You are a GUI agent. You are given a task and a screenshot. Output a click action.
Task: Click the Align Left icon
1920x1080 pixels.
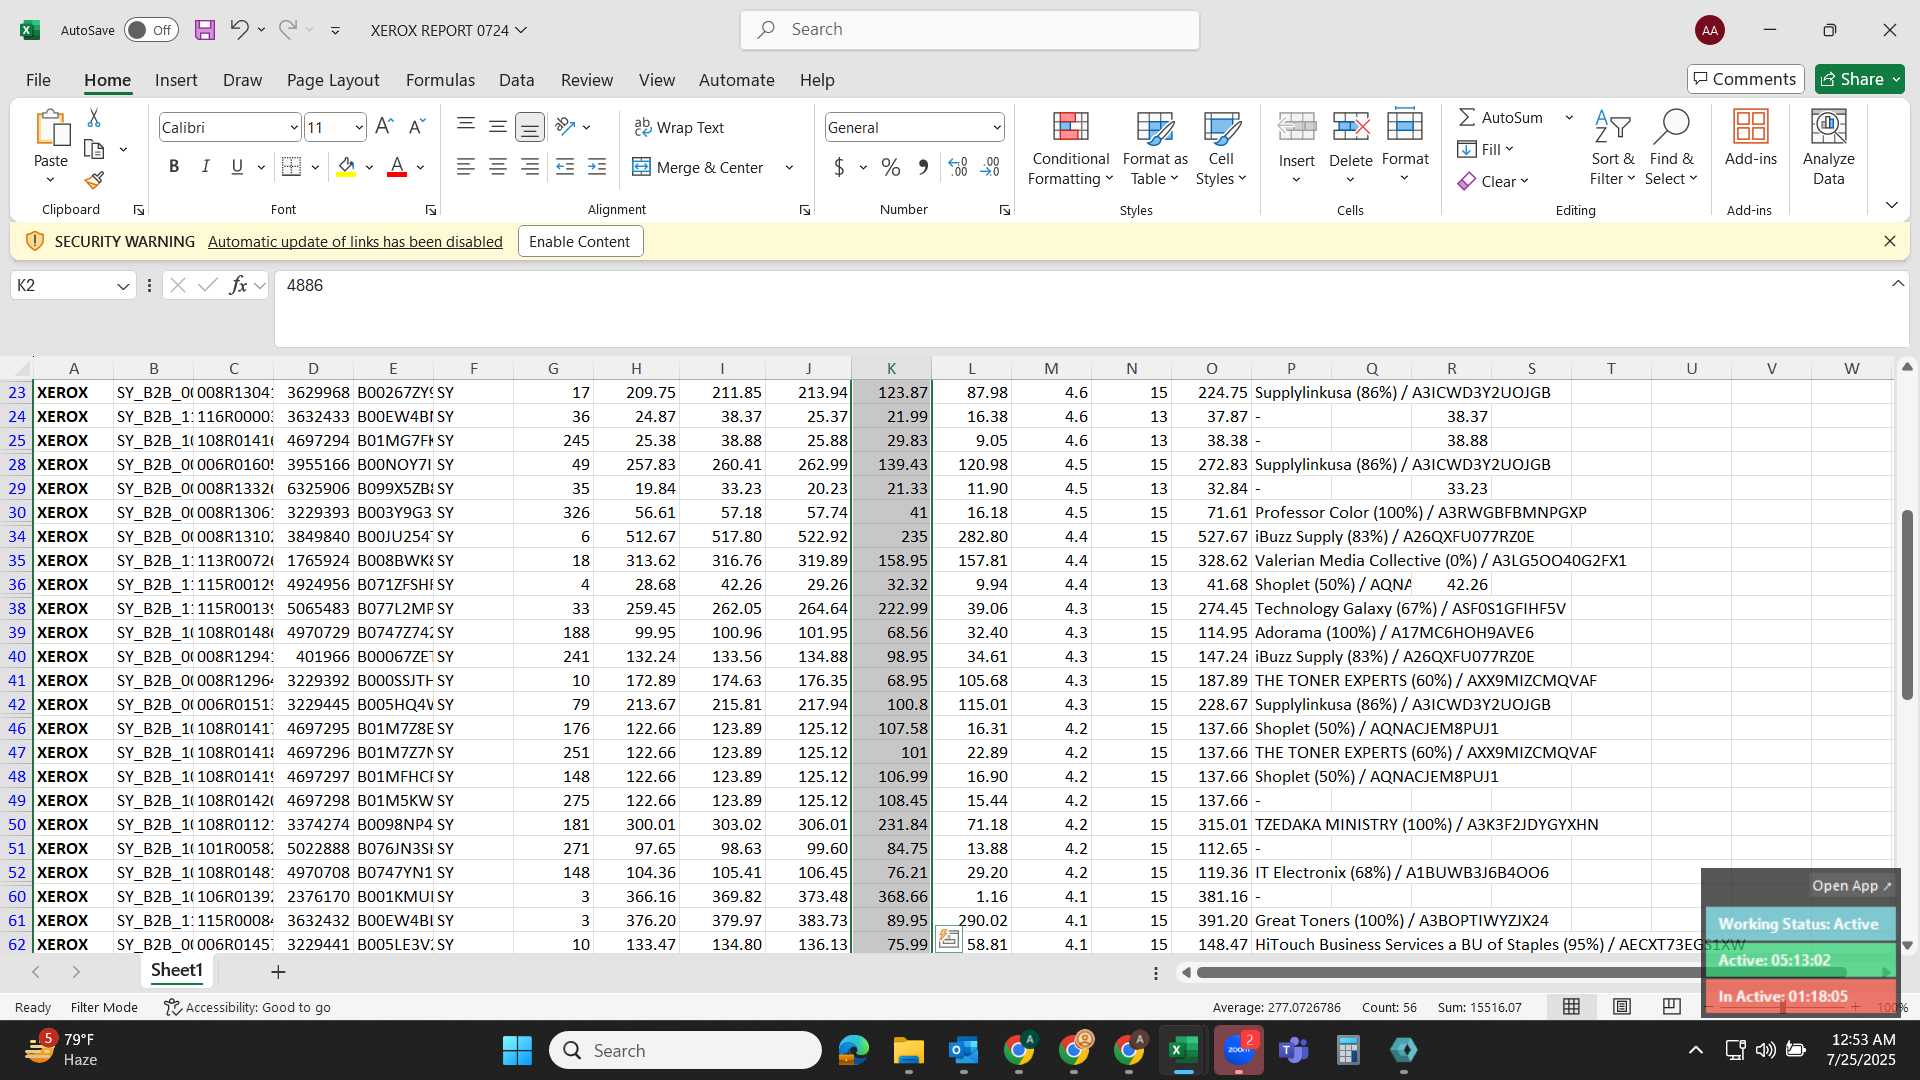coord(466,167)
